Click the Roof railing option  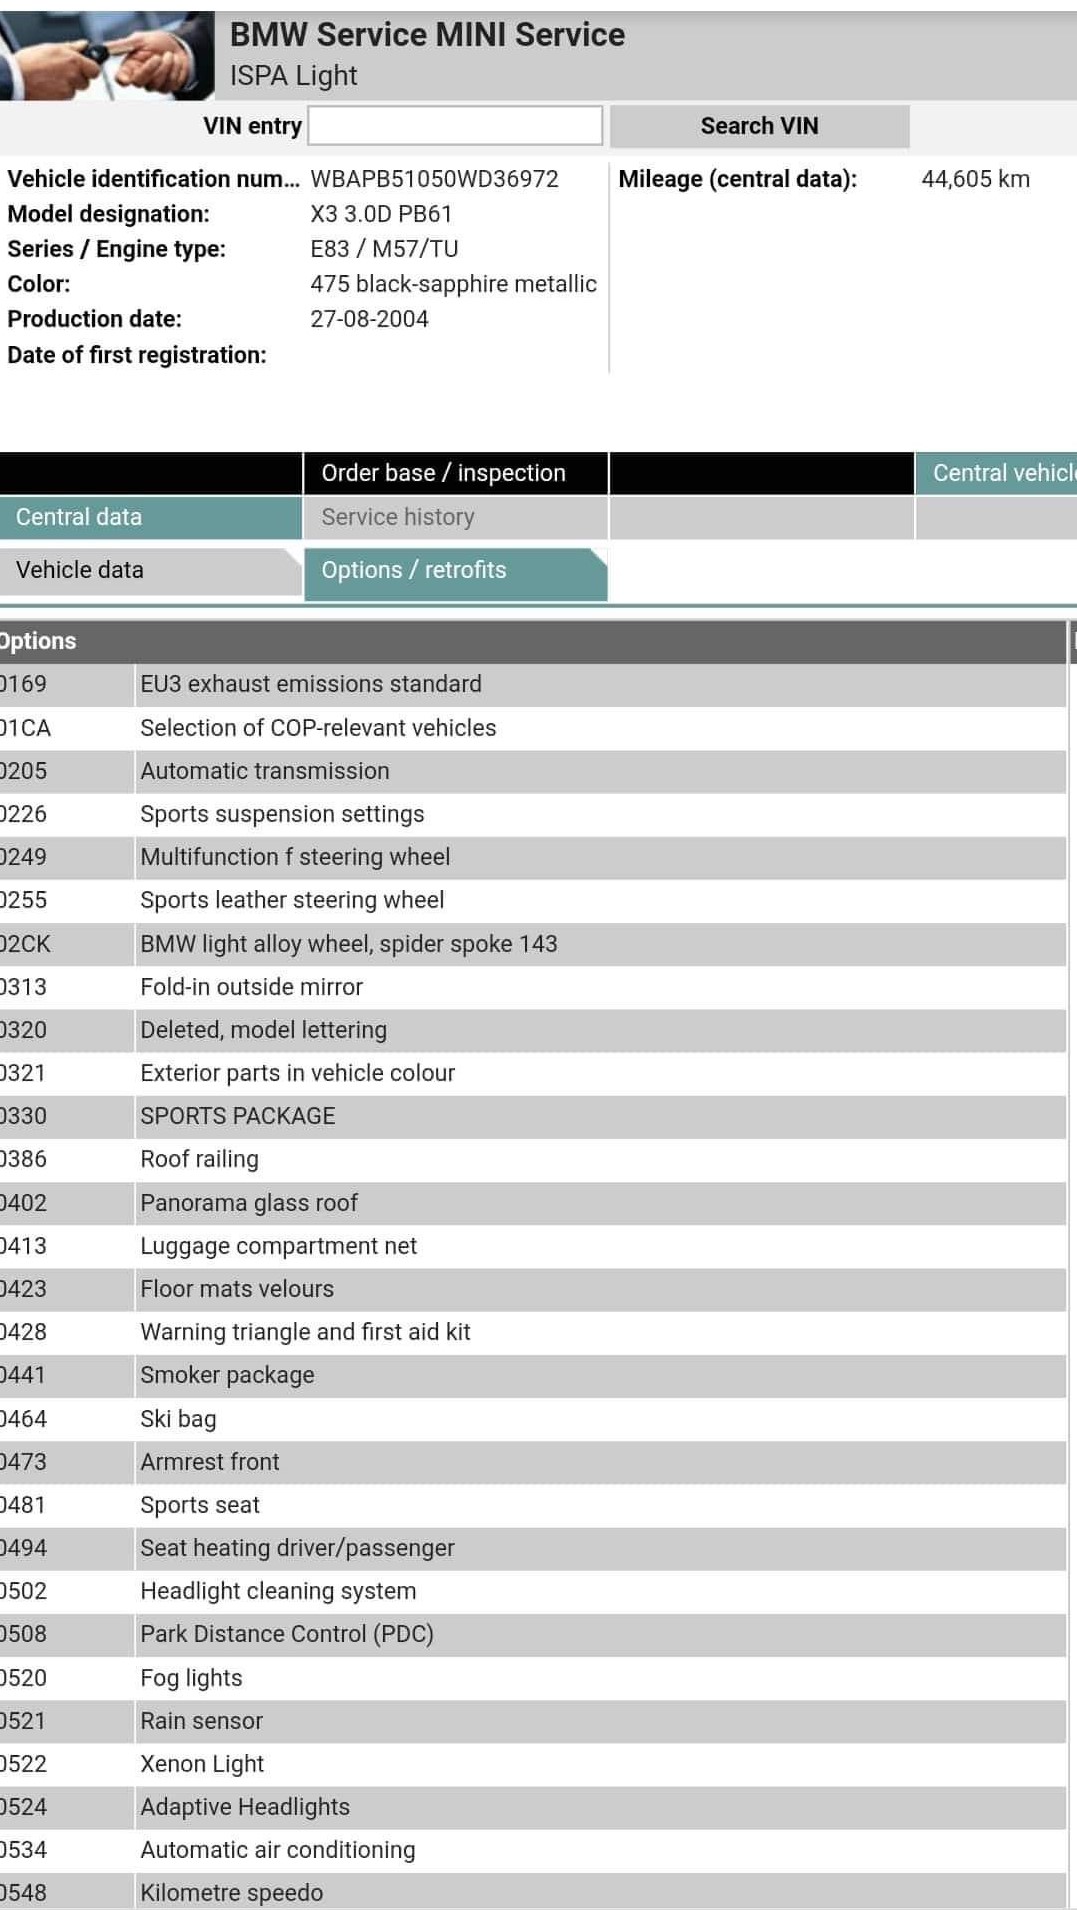point(533,1159)
